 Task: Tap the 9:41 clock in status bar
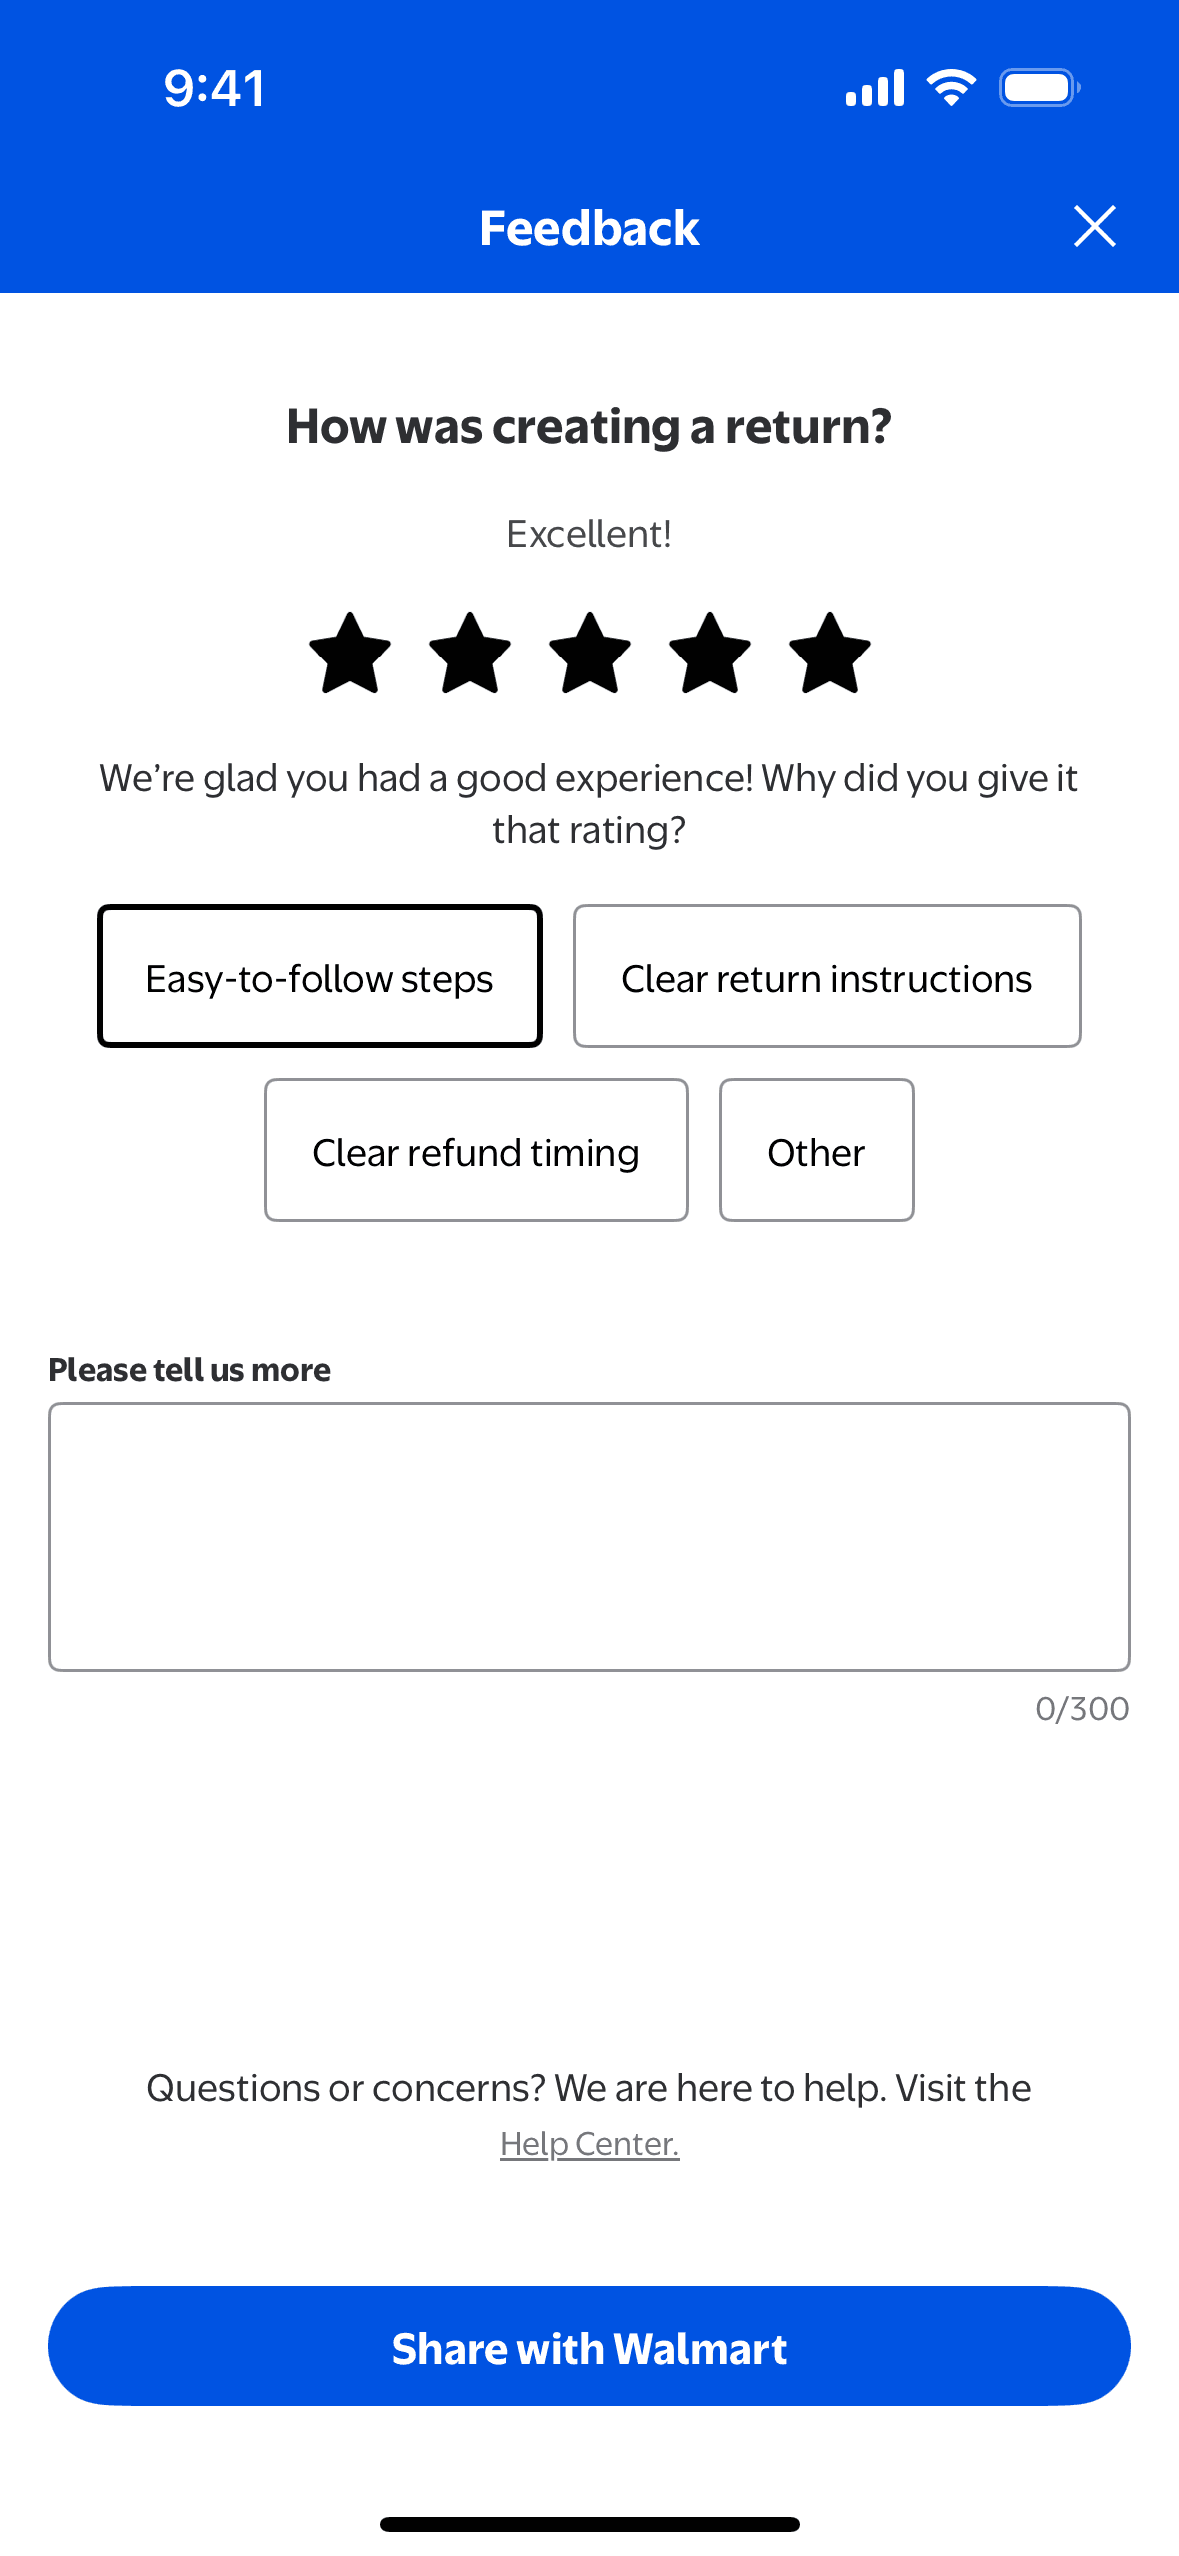click(x=215, y=88)
